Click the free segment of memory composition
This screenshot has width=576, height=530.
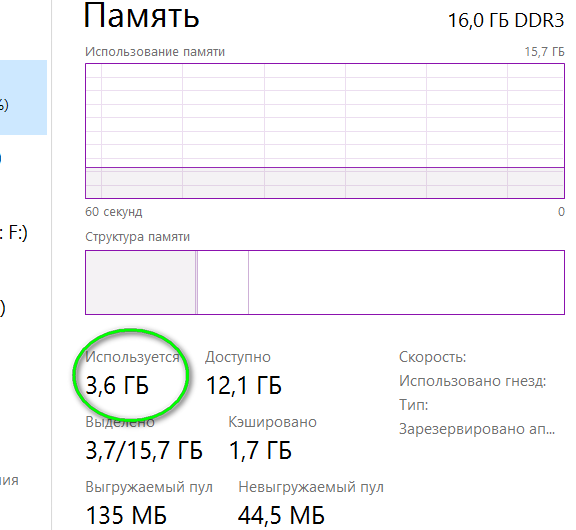coord(406,282)
